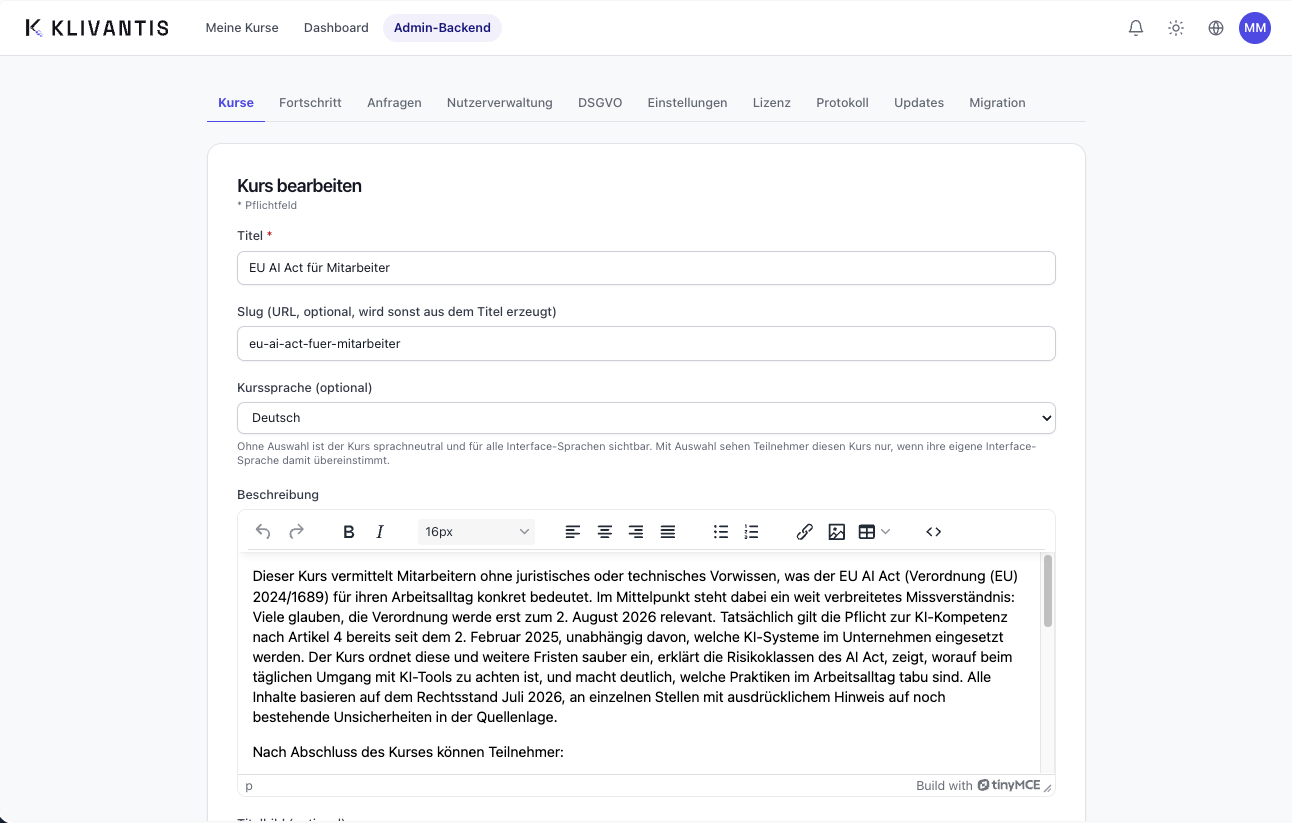
Task: Switch to the Fortschritt tab
Action: coord(310,103)
